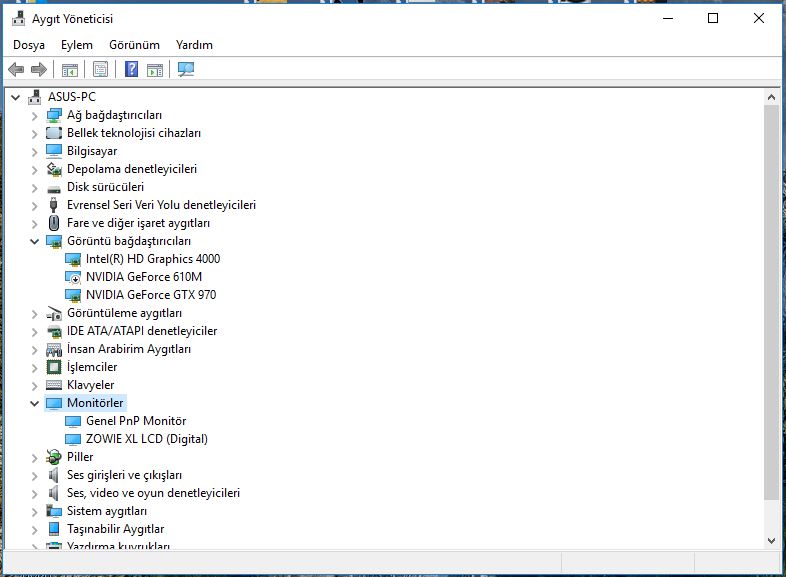Screen dimensions: 786x577
Task: Select the Sistem aygıtları label
Action: click(107, 511)
